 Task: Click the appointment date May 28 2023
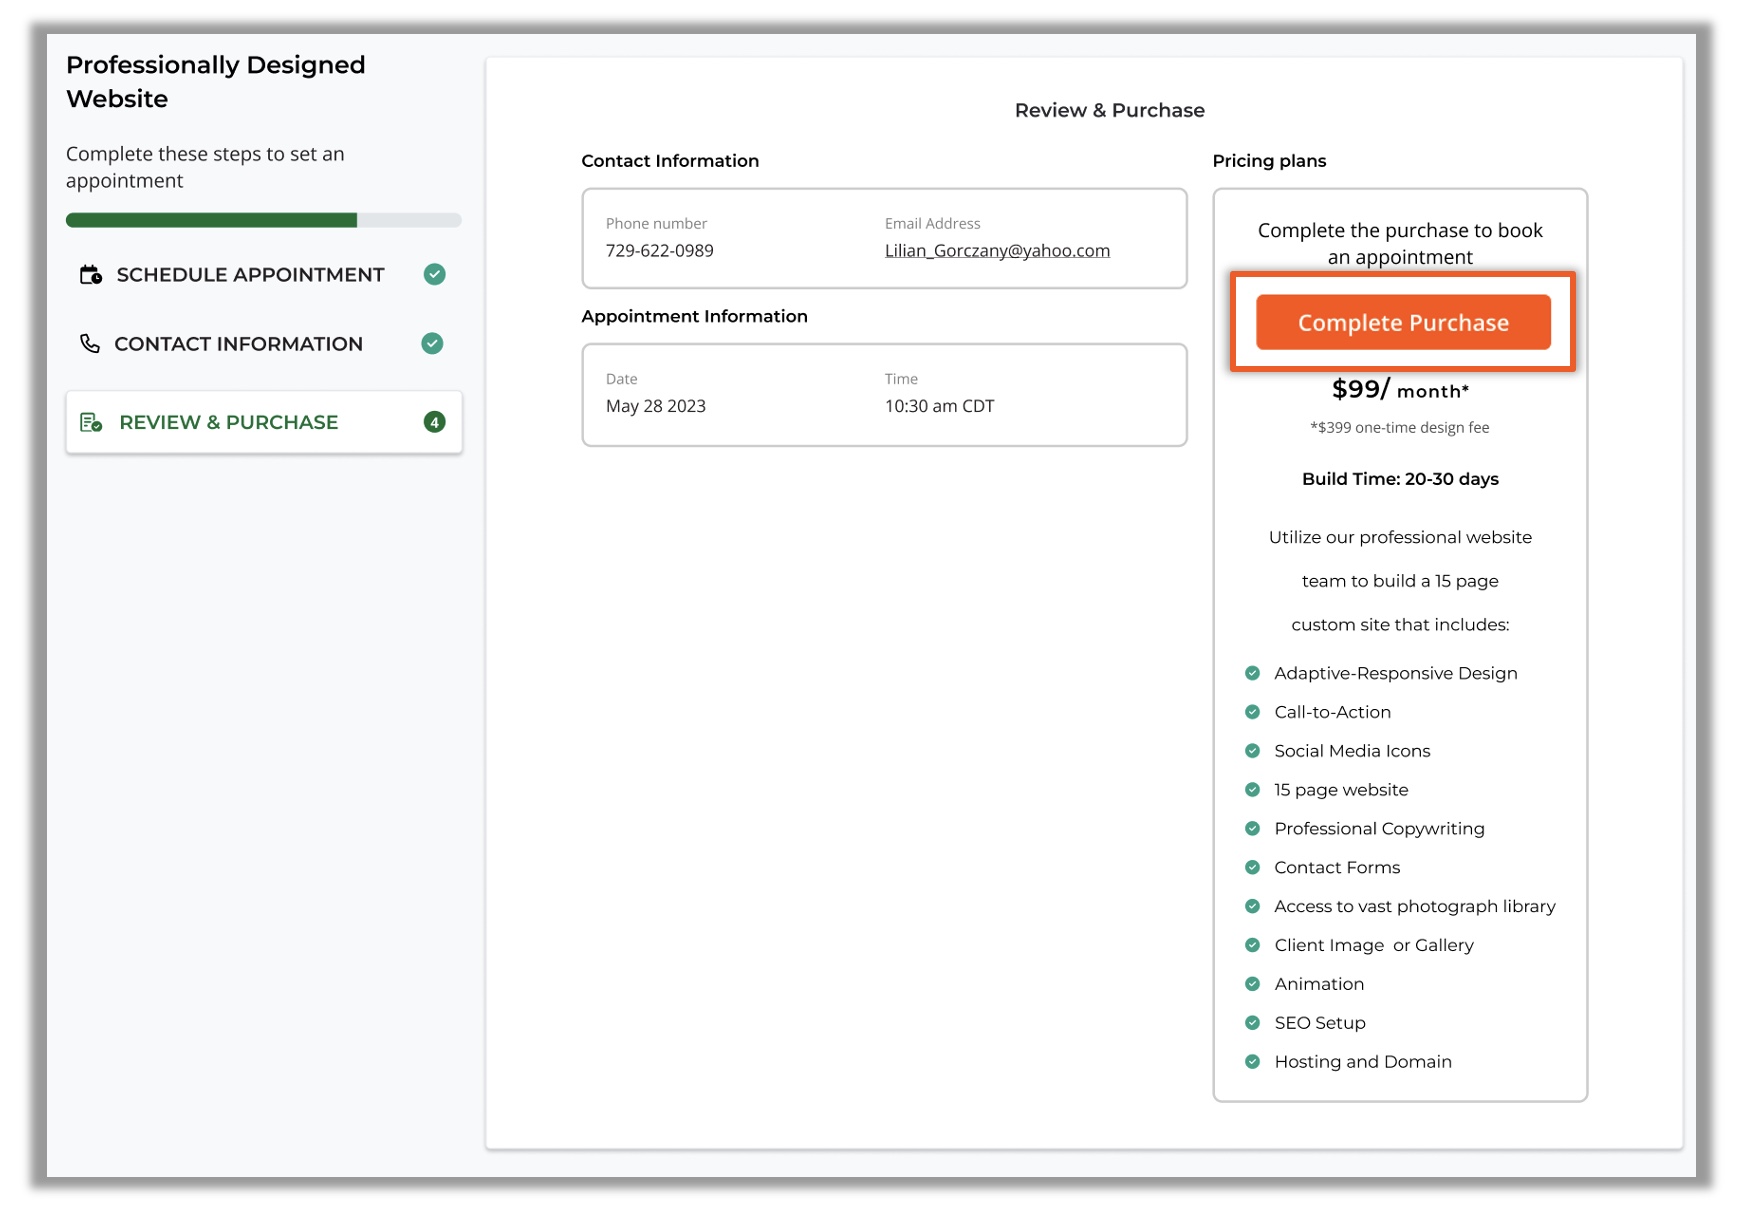[655, 407]
